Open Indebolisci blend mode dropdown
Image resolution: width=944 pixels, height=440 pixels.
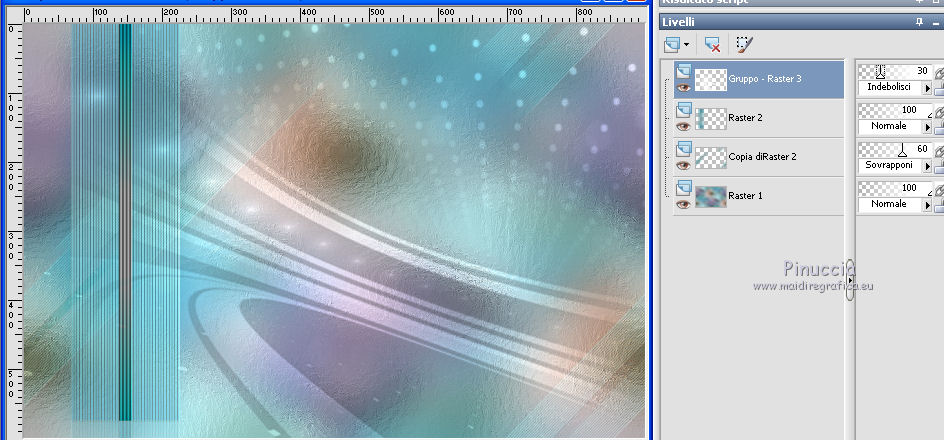coord(927,88)
